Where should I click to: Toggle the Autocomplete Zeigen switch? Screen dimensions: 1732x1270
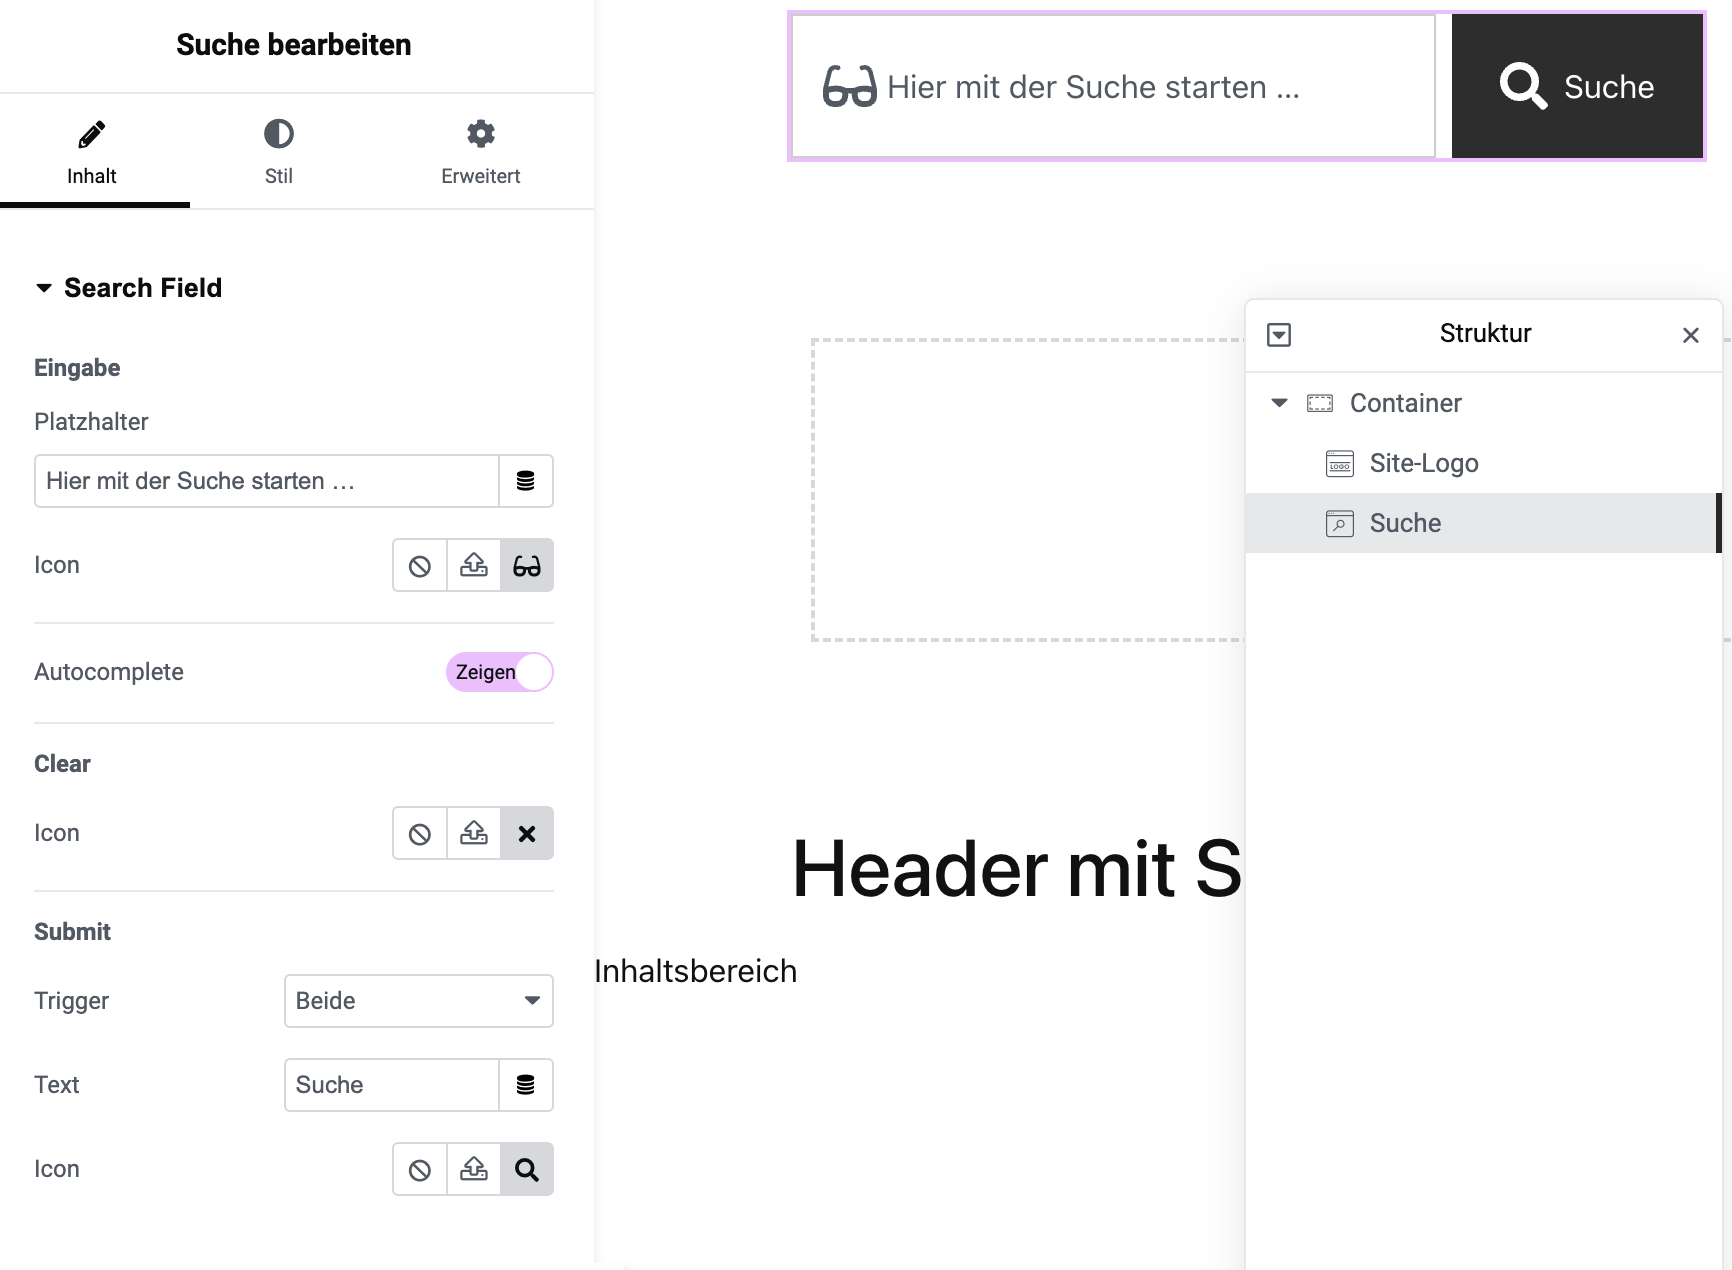click(500, 672)
